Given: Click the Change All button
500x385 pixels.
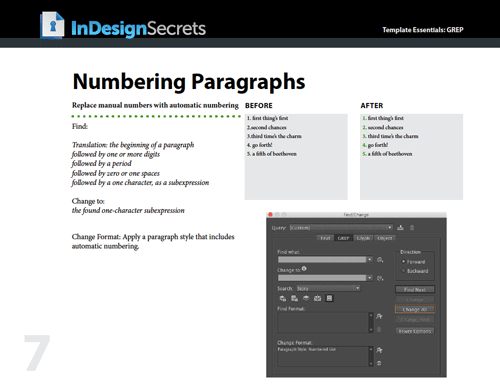Looking at the screenshot, I should click(x=415, y=309).
